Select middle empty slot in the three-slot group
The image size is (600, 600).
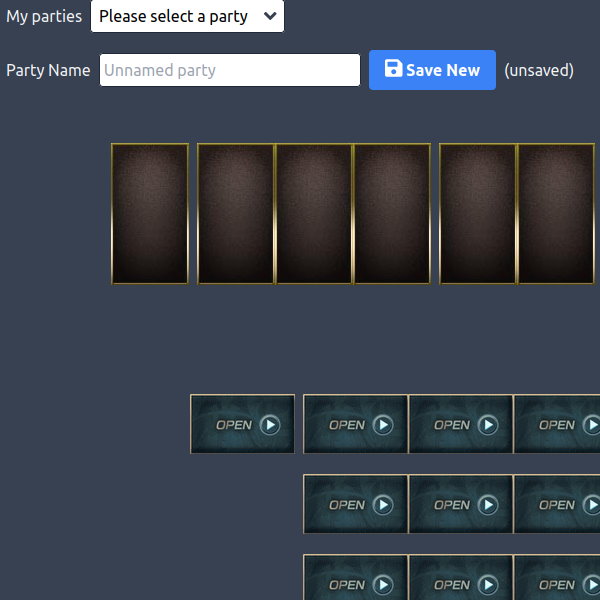pyautogui.click(x=314, y=214)
